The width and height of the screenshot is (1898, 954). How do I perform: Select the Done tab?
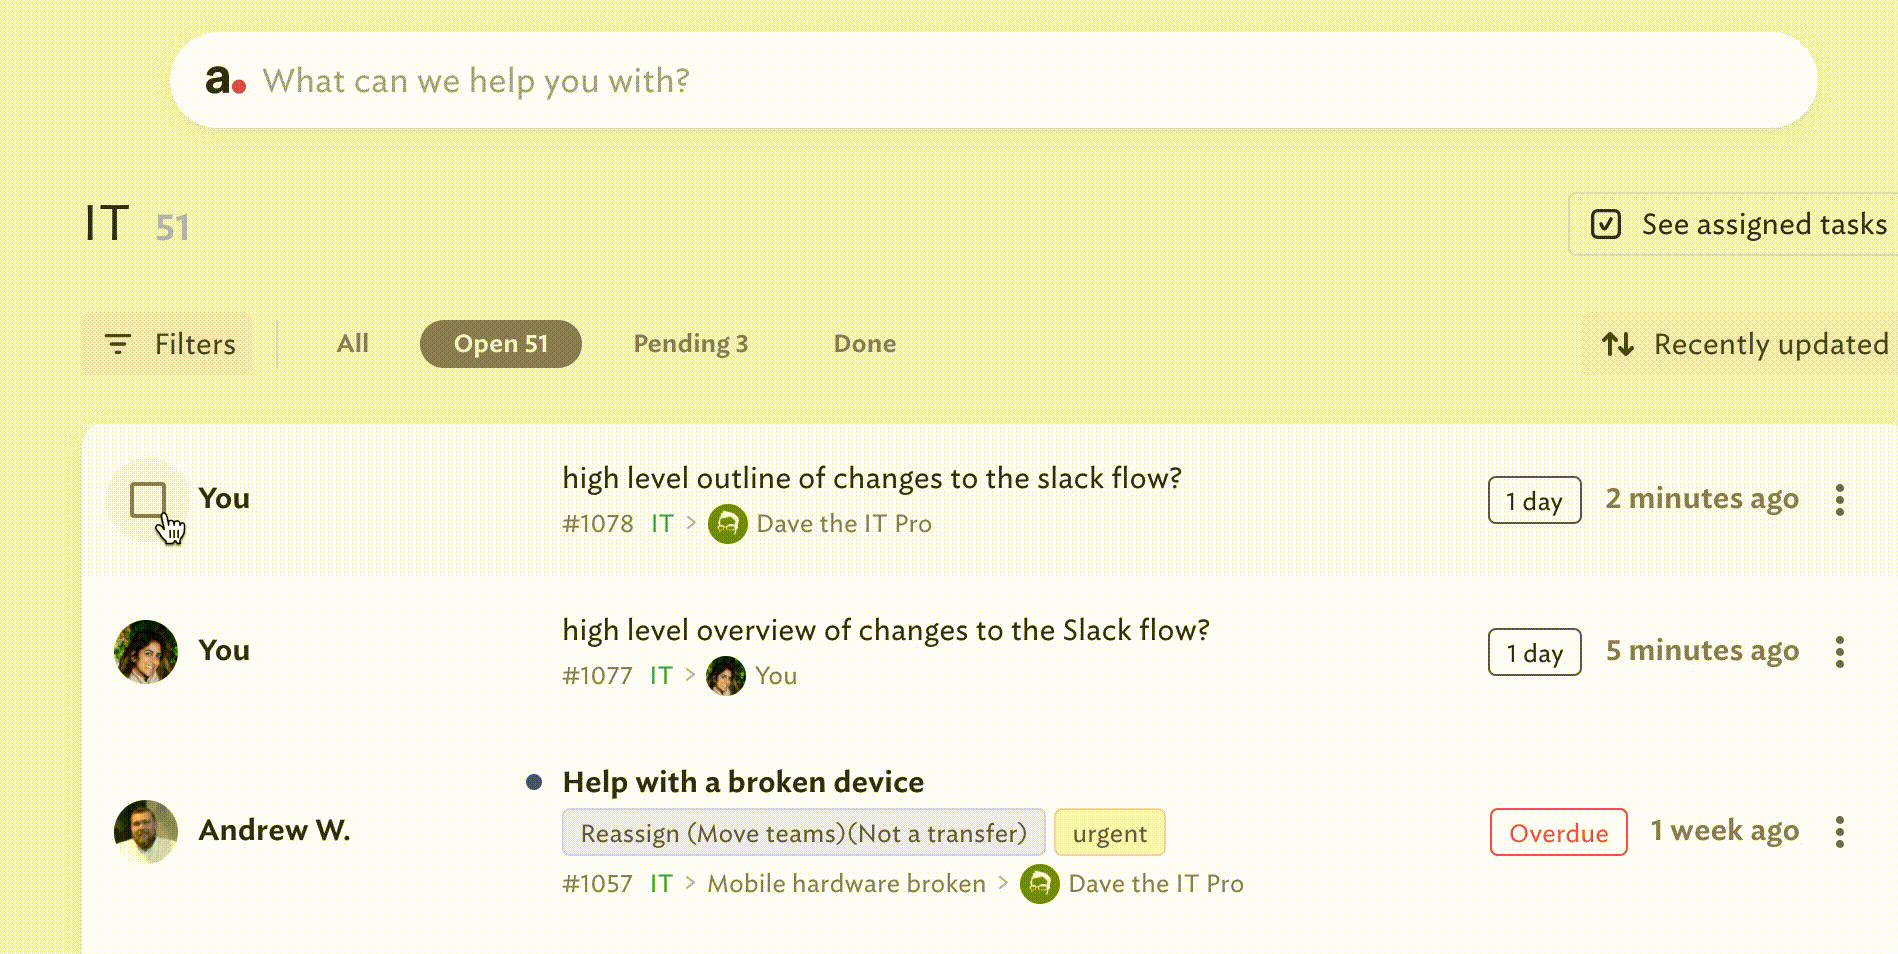(865, 344)
